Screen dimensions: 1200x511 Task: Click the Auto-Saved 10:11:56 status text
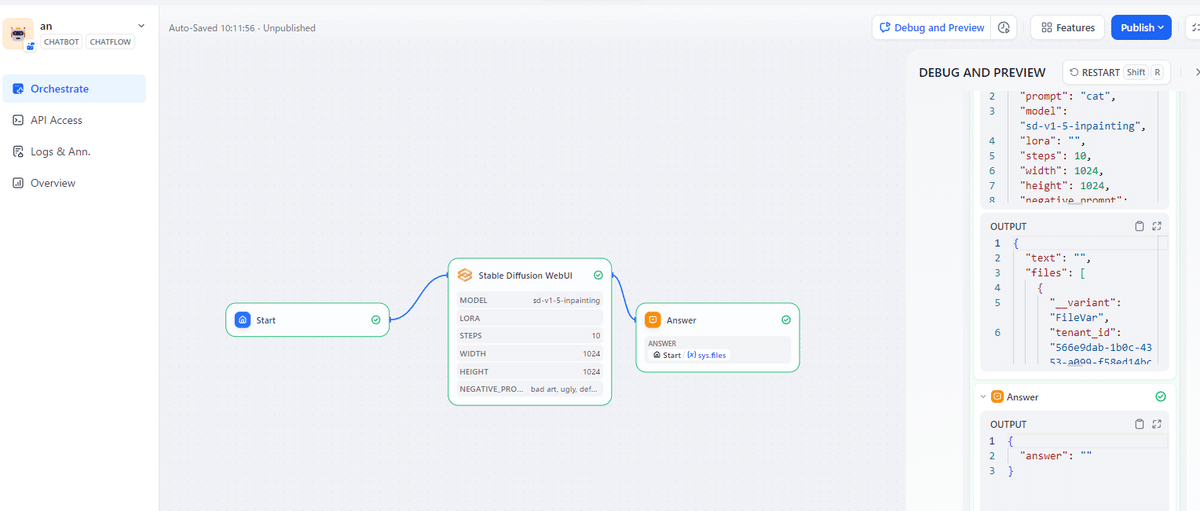pyautogui.click(x=213, y=28)
